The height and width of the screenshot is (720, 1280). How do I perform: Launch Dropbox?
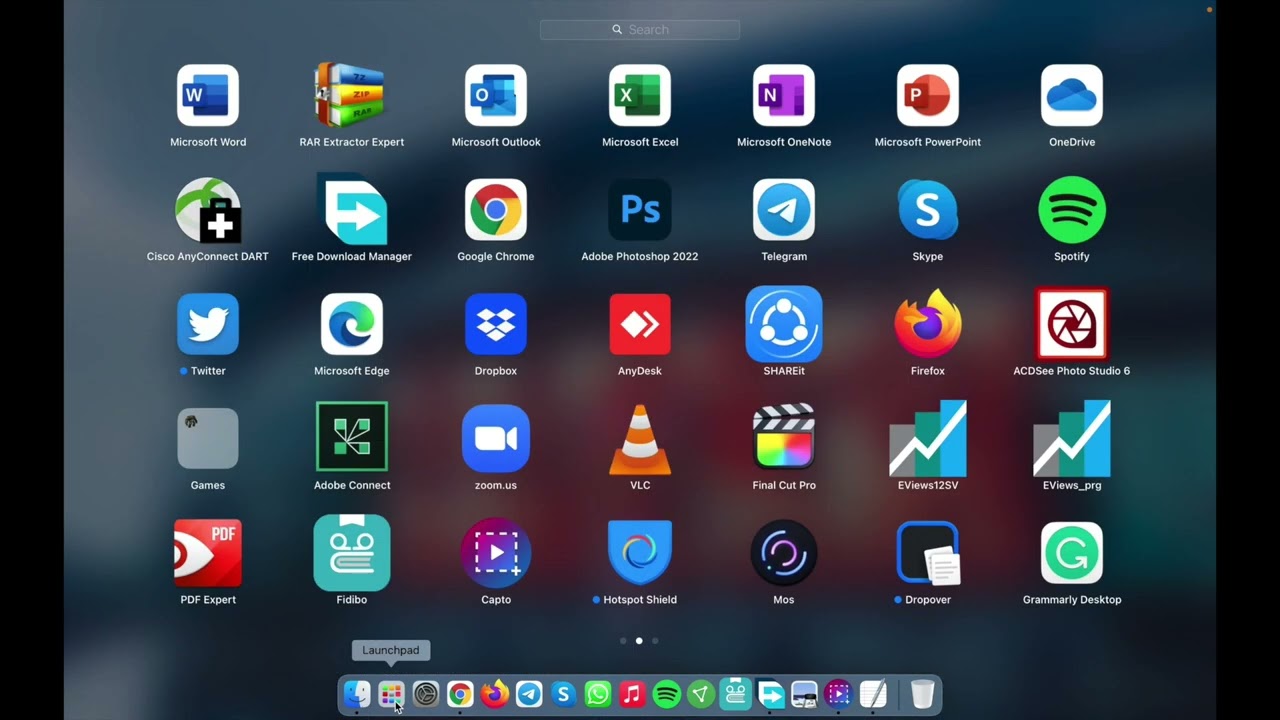point(496,324)
